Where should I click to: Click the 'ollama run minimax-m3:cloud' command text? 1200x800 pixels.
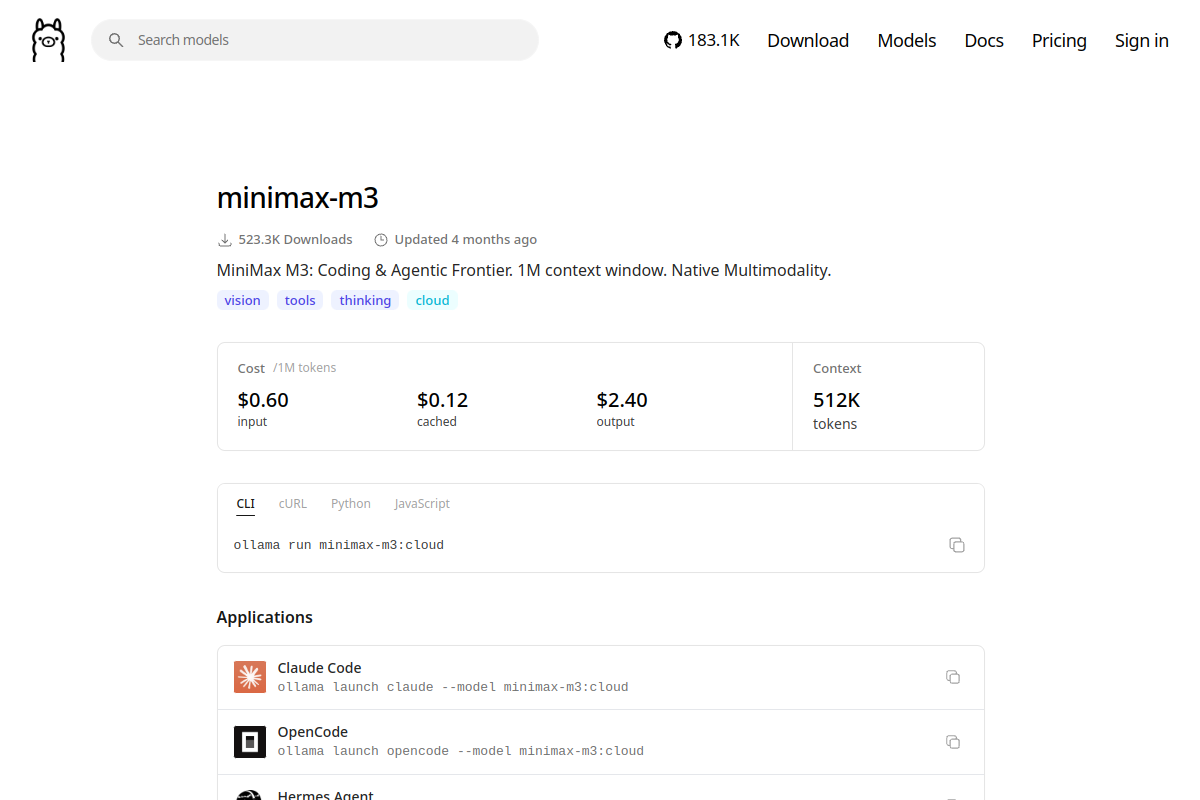[339, 545]
